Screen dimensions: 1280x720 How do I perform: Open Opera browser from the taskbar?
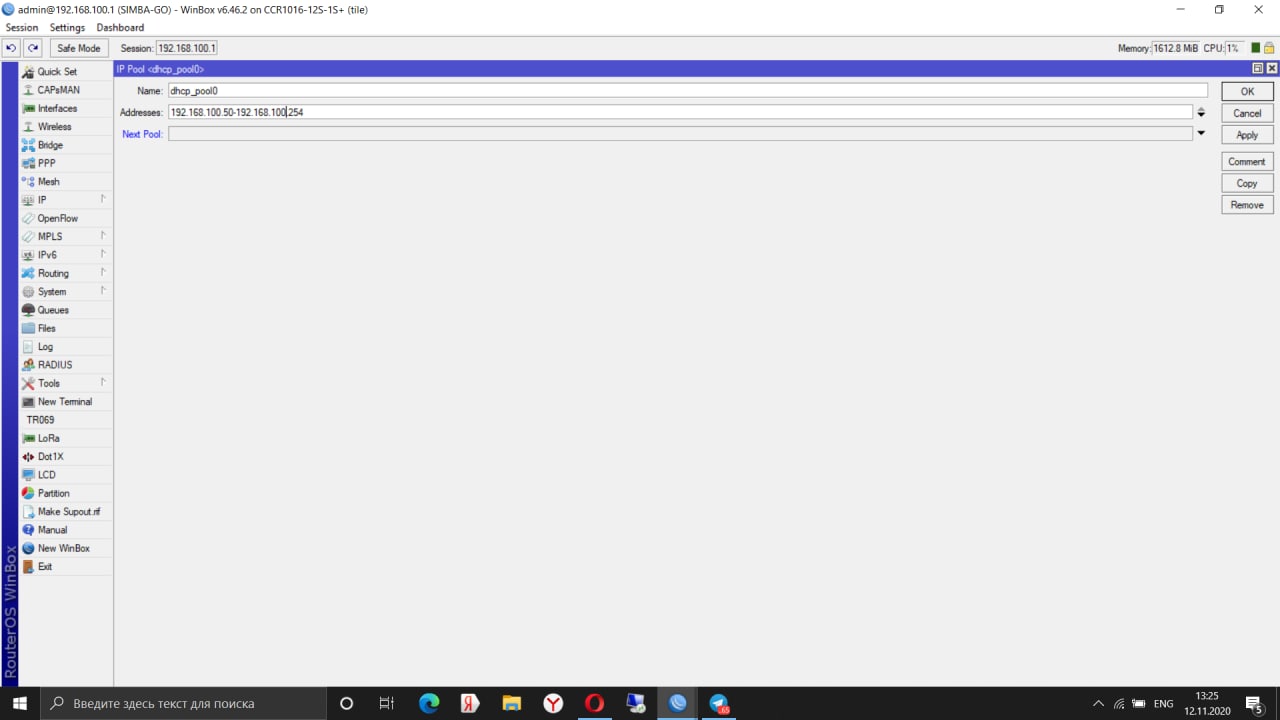[x=594, y=703]
